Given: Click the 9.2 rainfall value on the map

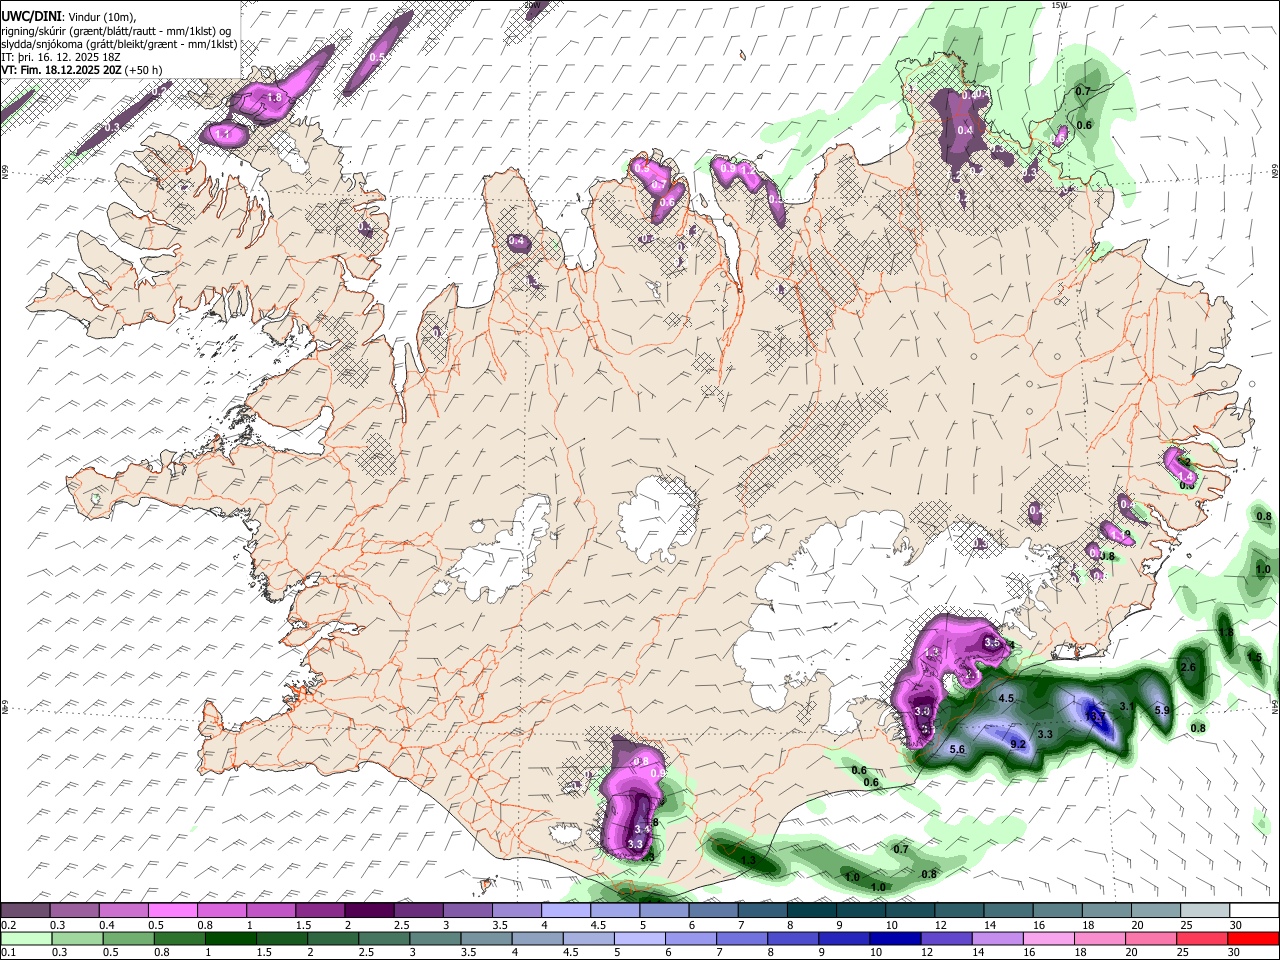Looking at the screenshot, I should 1019,745.
